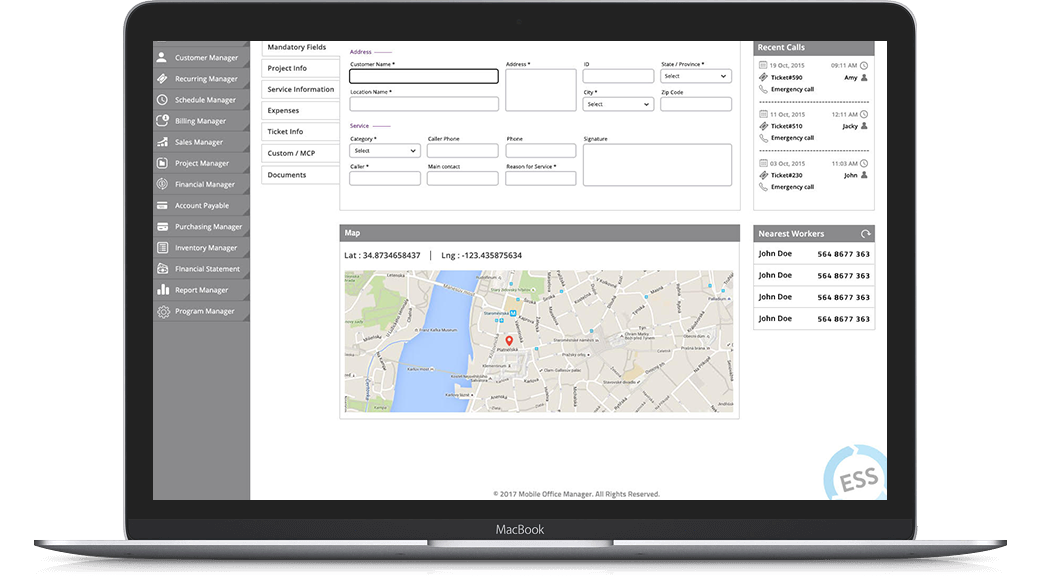Open the Schedule Manager clock icon
This screenshot has height=576, width=1042.
point(163,100)
